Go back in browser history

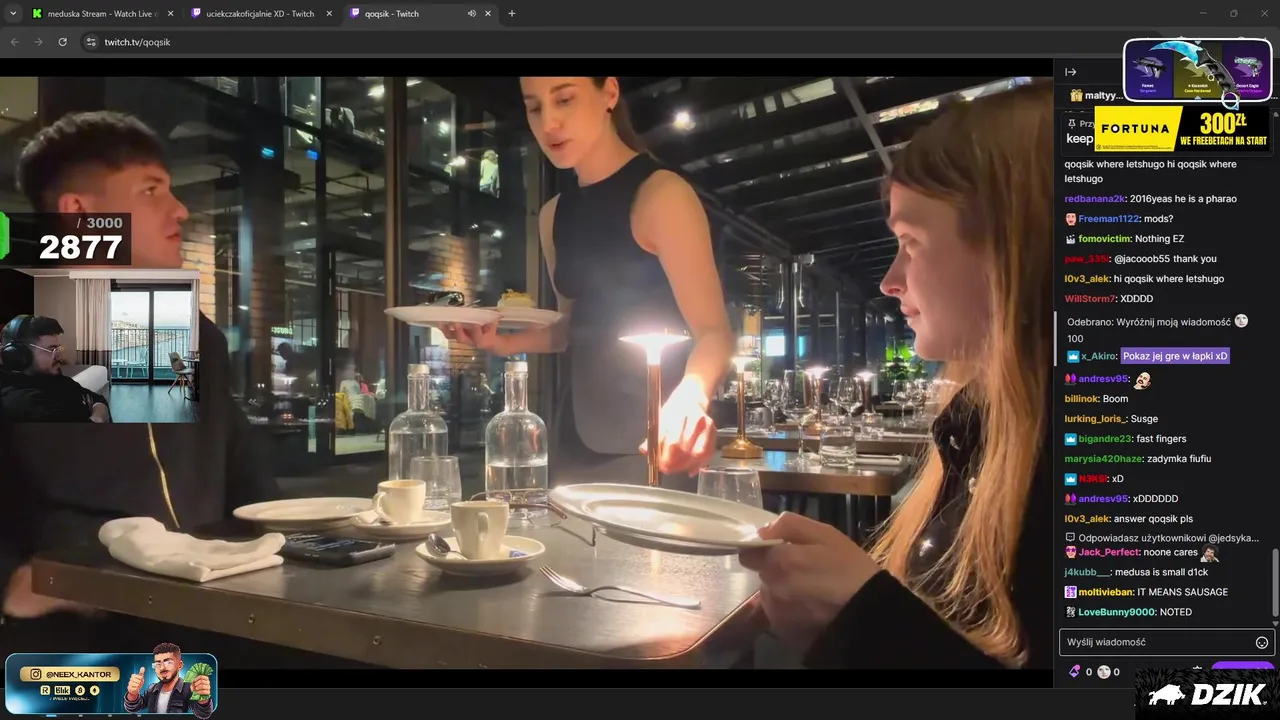(15, 42)
